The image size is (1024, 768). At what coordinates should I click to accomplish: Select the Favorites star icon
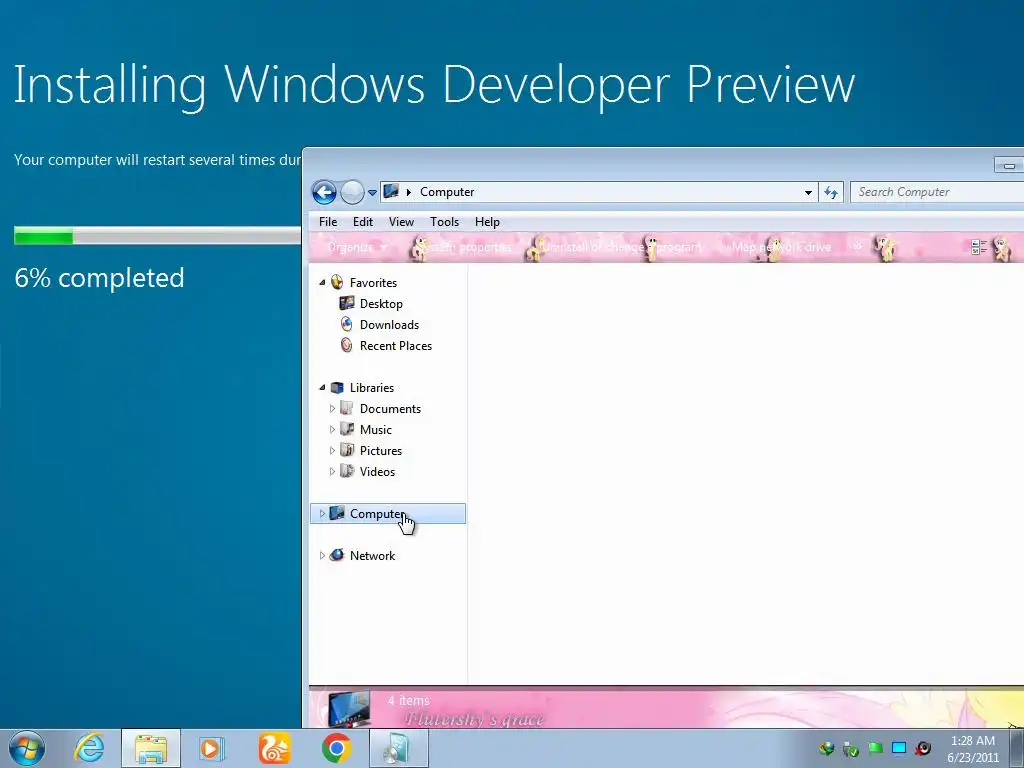337,282
